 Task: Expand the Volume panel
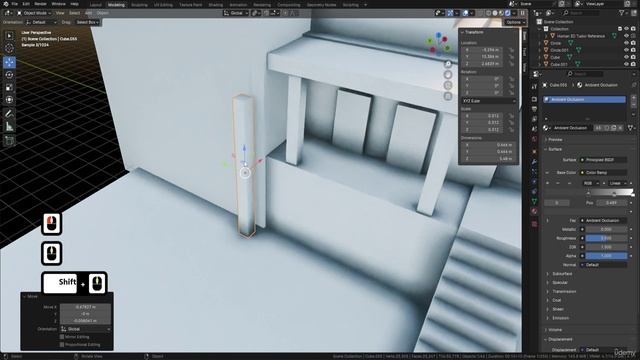click(554, 330)
